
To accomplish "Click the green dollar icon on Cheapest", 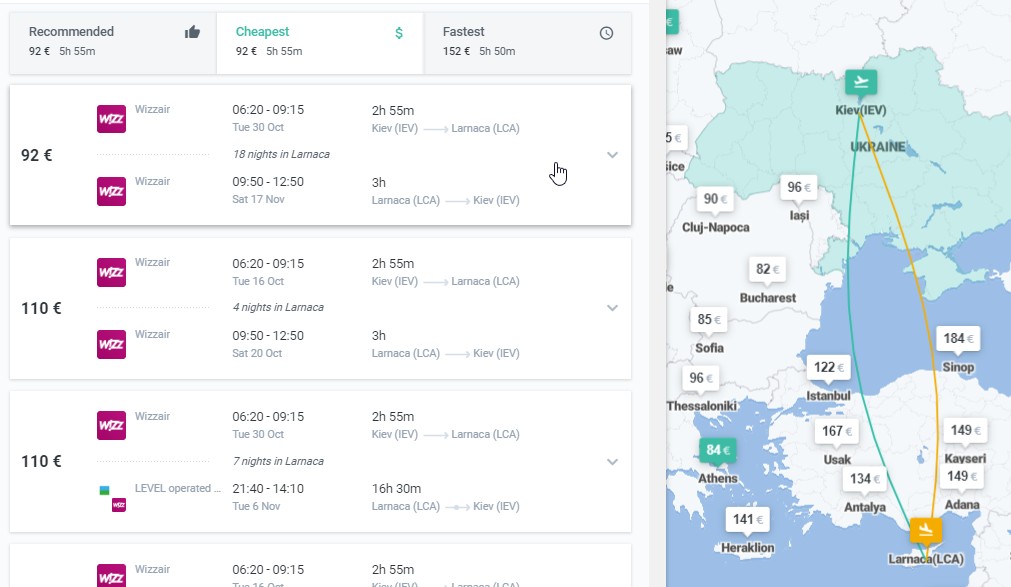I will [x=399, y=33].
